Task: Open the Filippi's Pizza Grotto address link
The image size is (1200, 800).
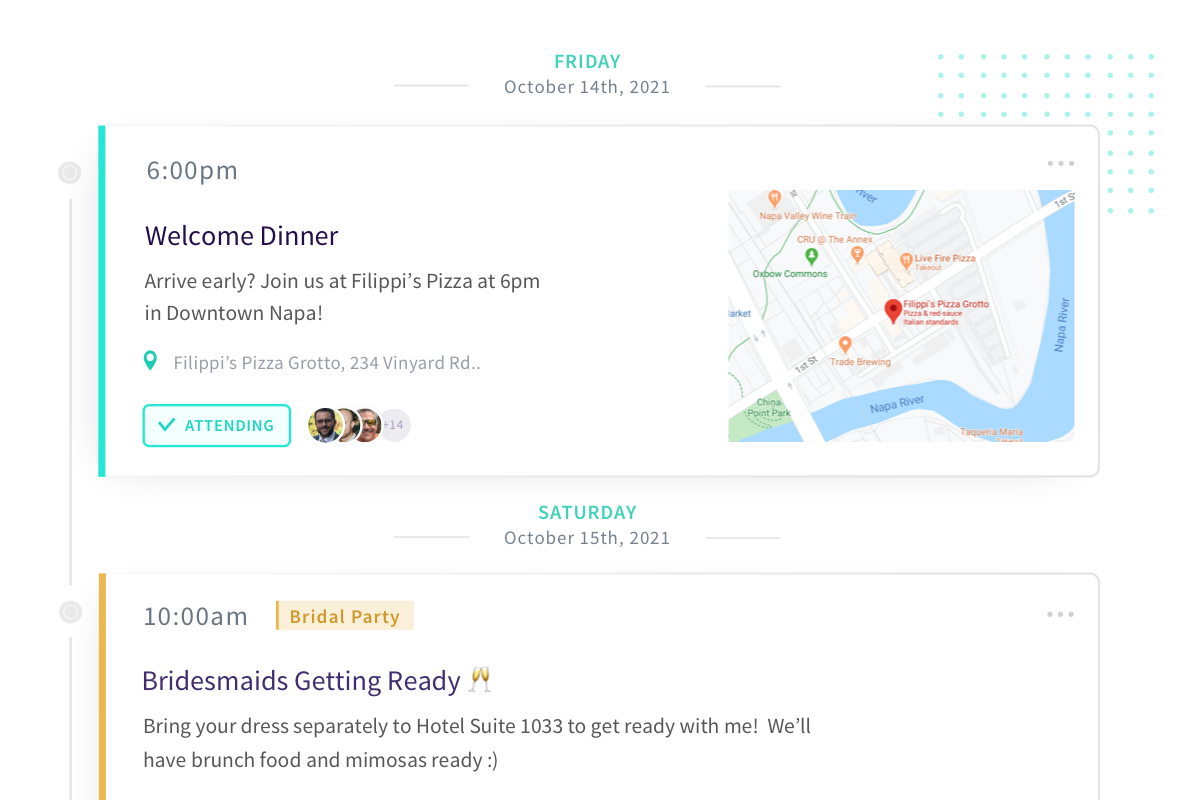Action: tap(327, 363)
